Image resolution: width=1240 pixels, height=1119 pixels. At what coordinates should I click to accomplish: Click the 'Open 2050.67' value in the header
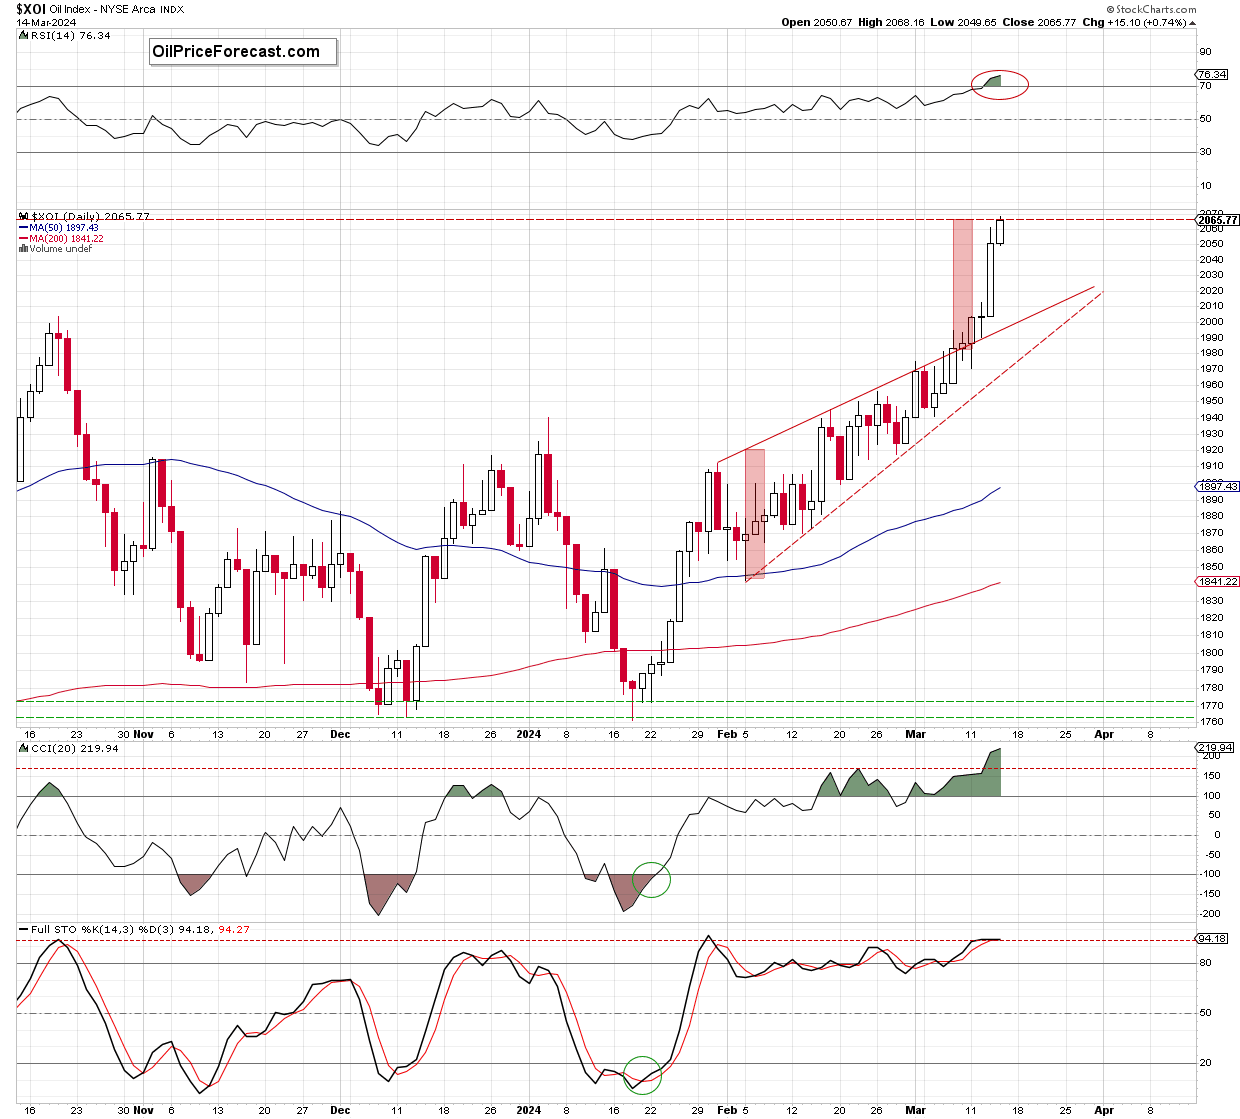coord(817,22)
